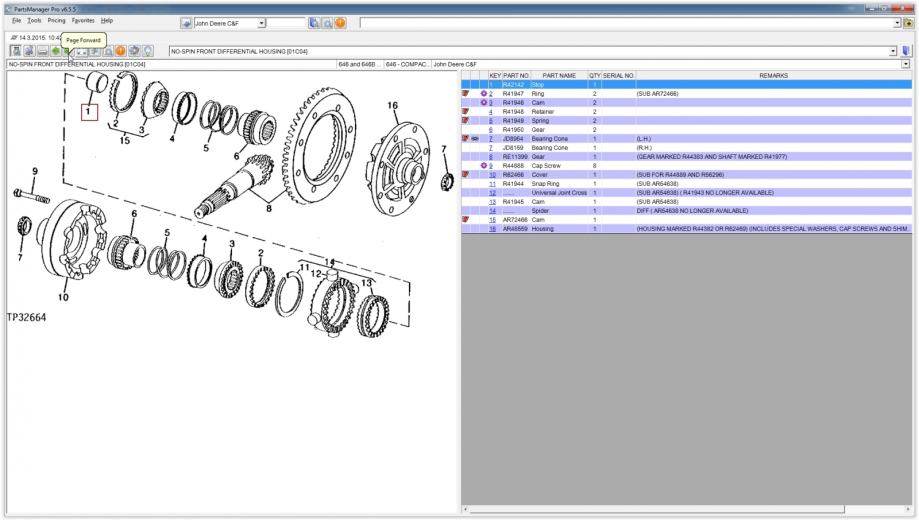Click the first icon in diagram toolbar
919x520 pixels.
click(x=16, y=51)
